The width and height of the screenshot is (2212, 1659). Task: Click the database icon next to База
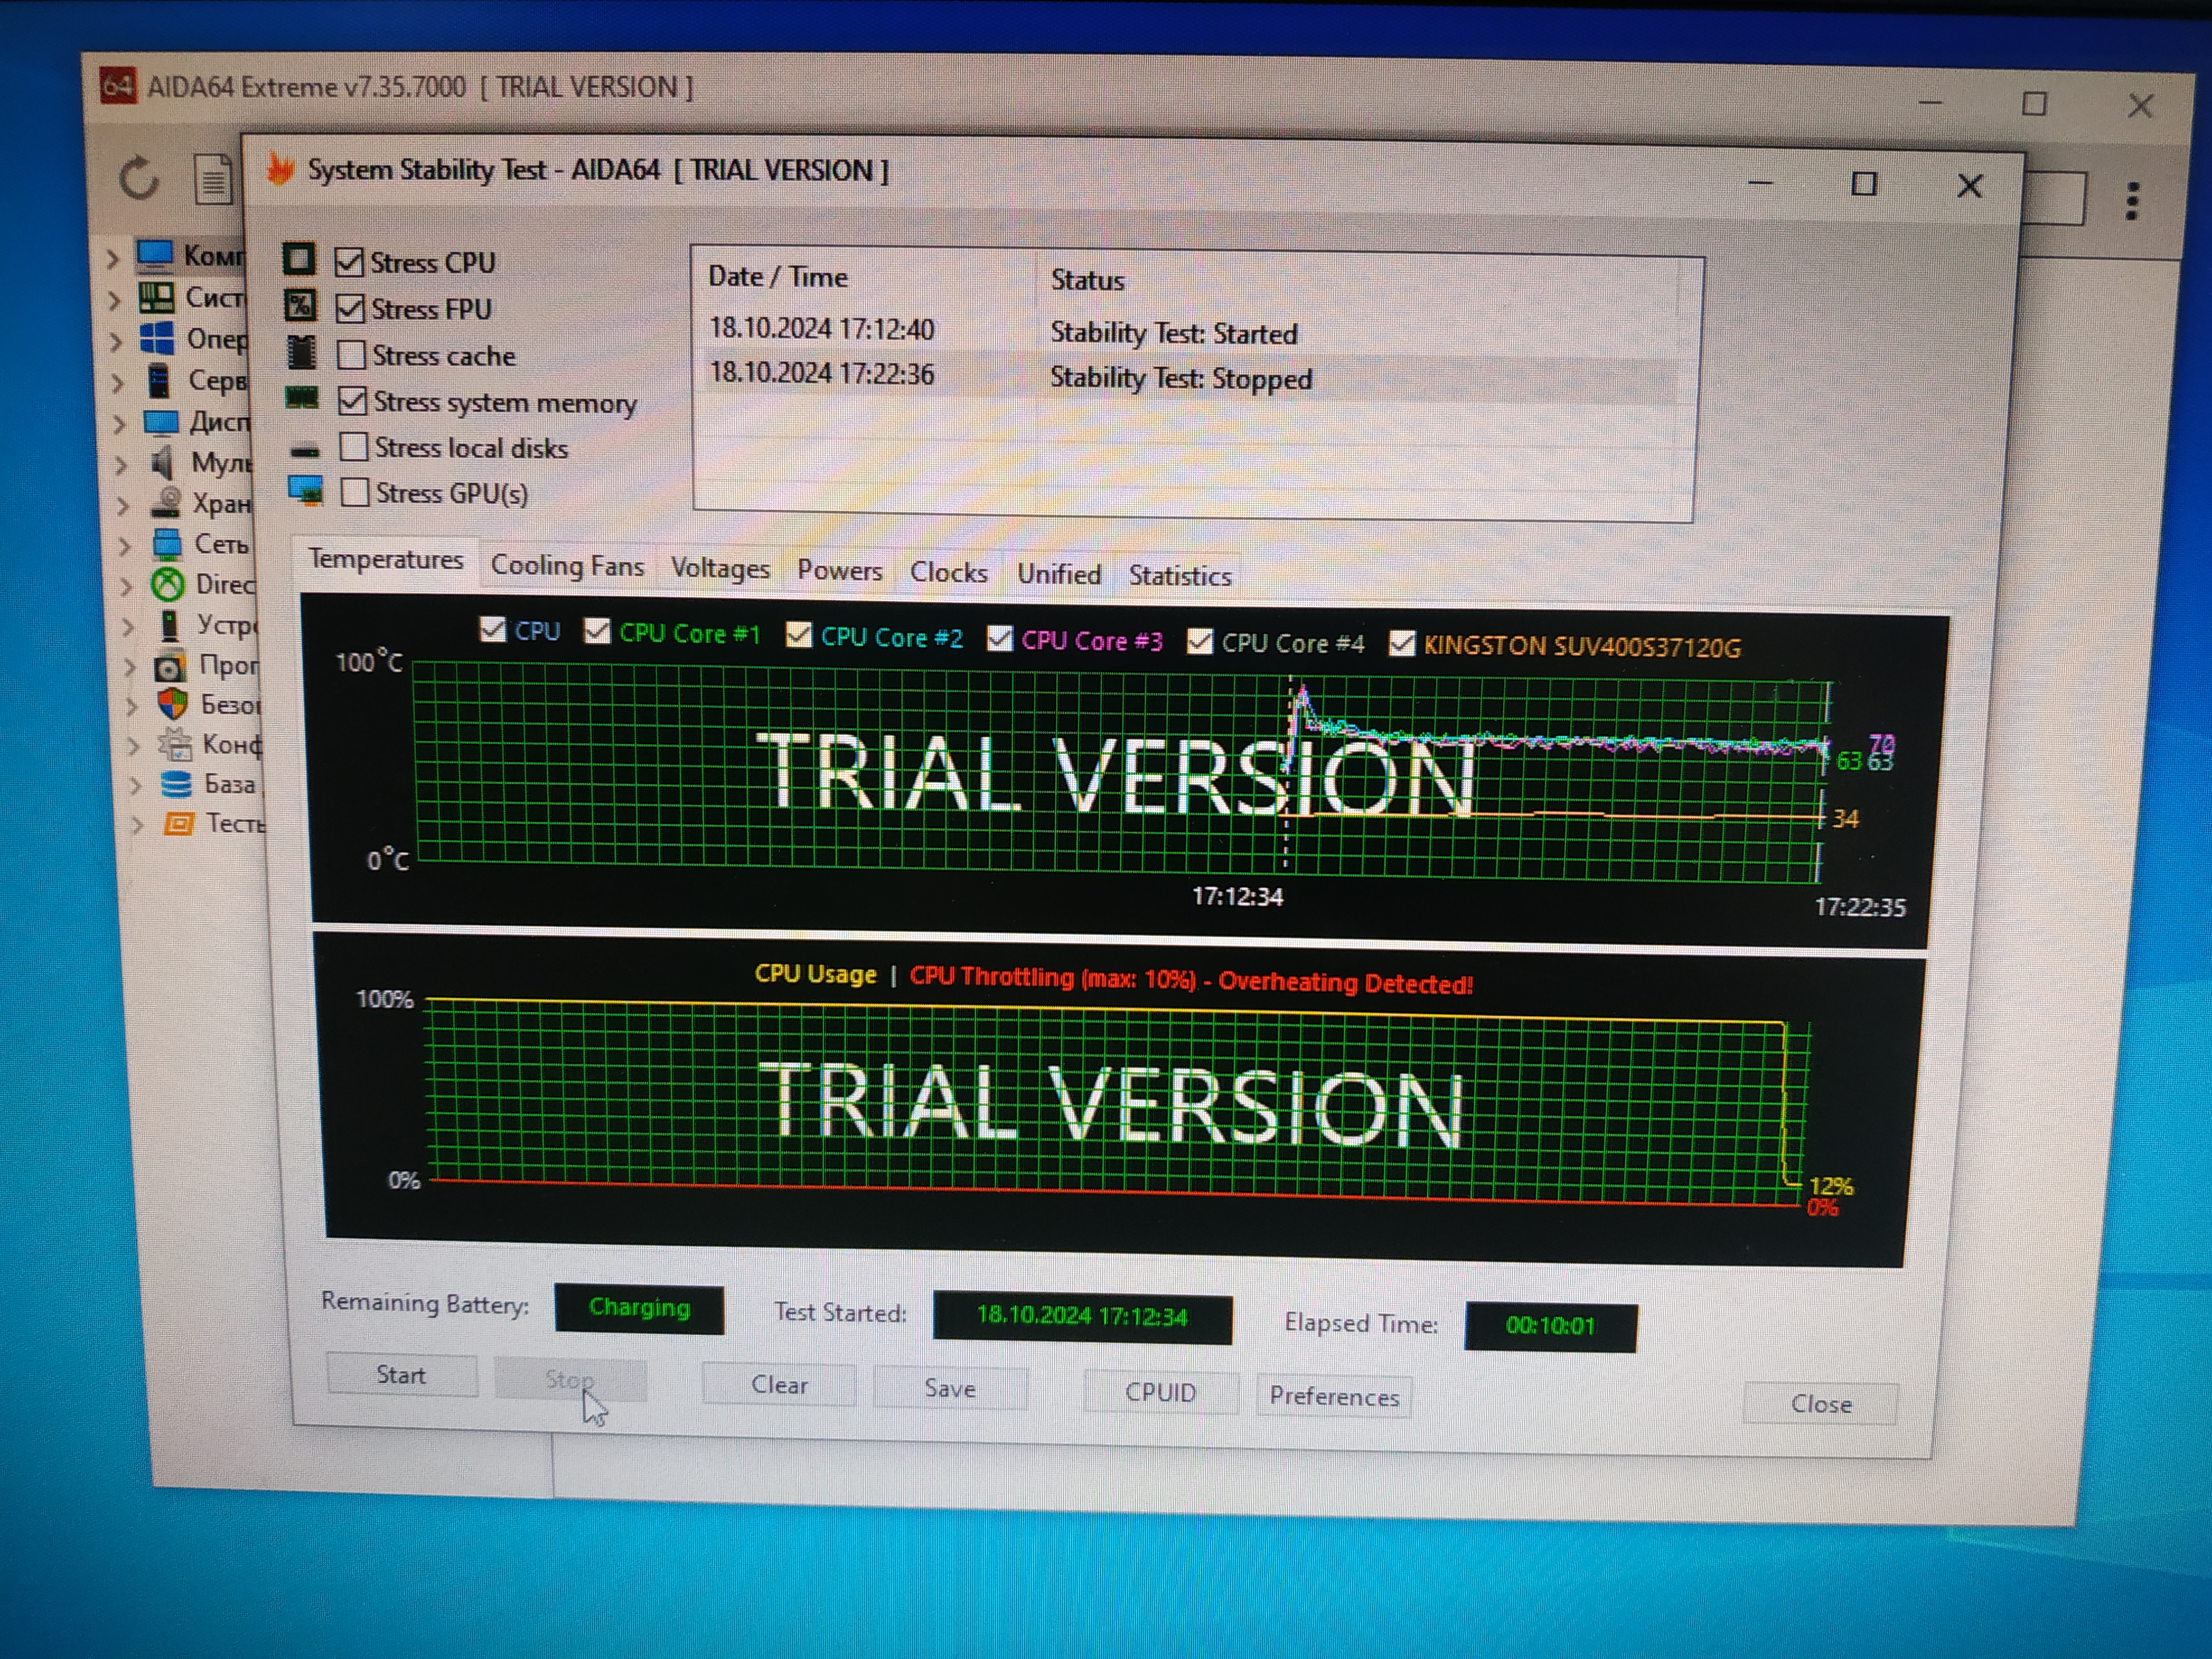(x=176, y=784)
